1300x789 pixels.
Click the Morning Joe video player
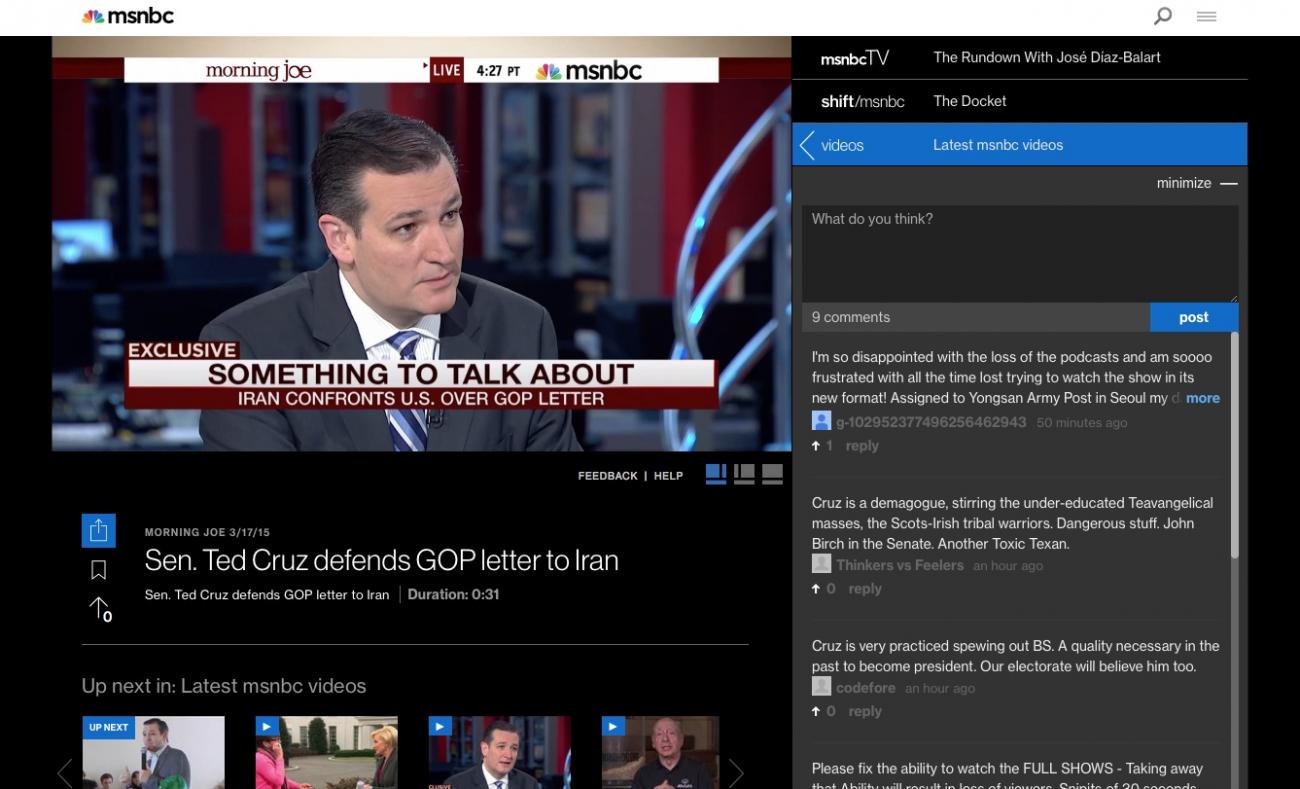click(x=421, y=244)
